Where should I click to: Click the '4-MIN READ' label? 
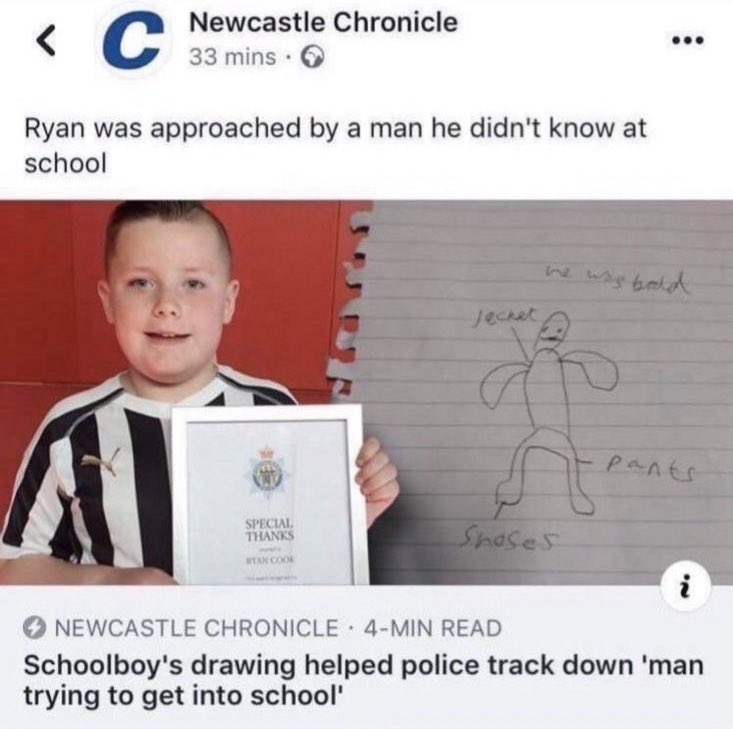pos(433,628)
